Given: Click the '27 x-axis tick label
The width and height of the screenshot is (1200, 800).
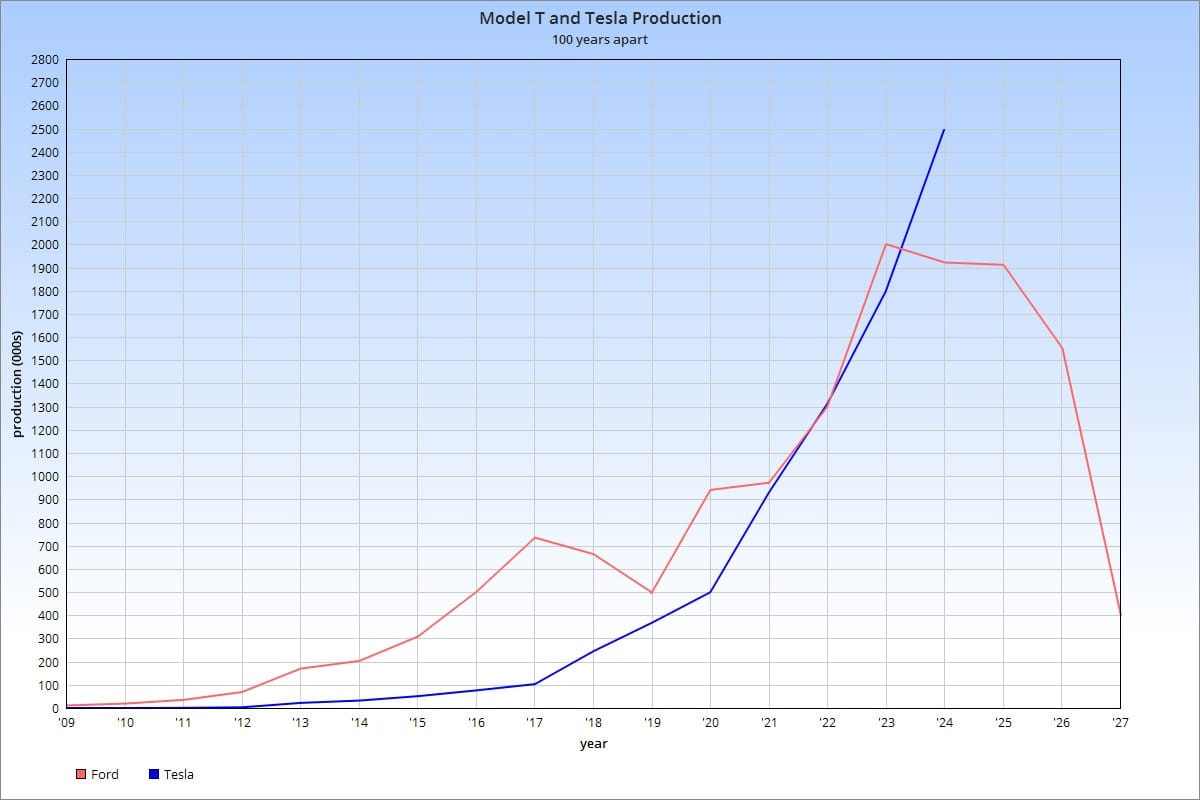Looking at the screenshot, I should coord(1120,721).
